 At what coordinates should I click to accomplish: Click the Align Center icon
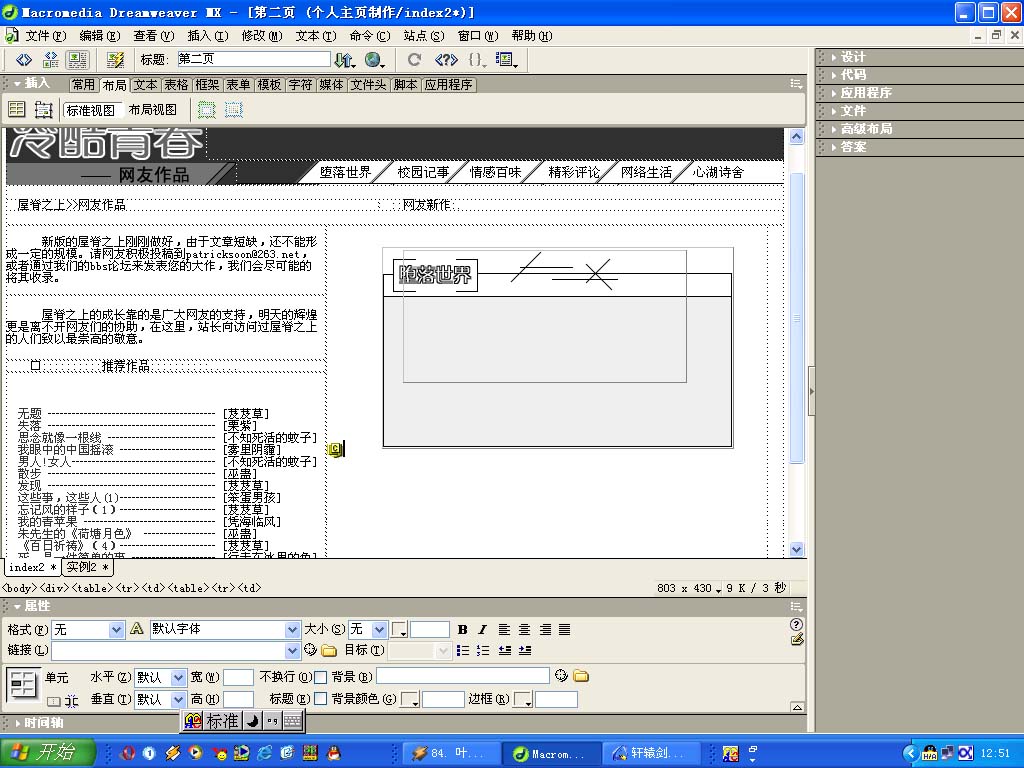tap(525, 630)
